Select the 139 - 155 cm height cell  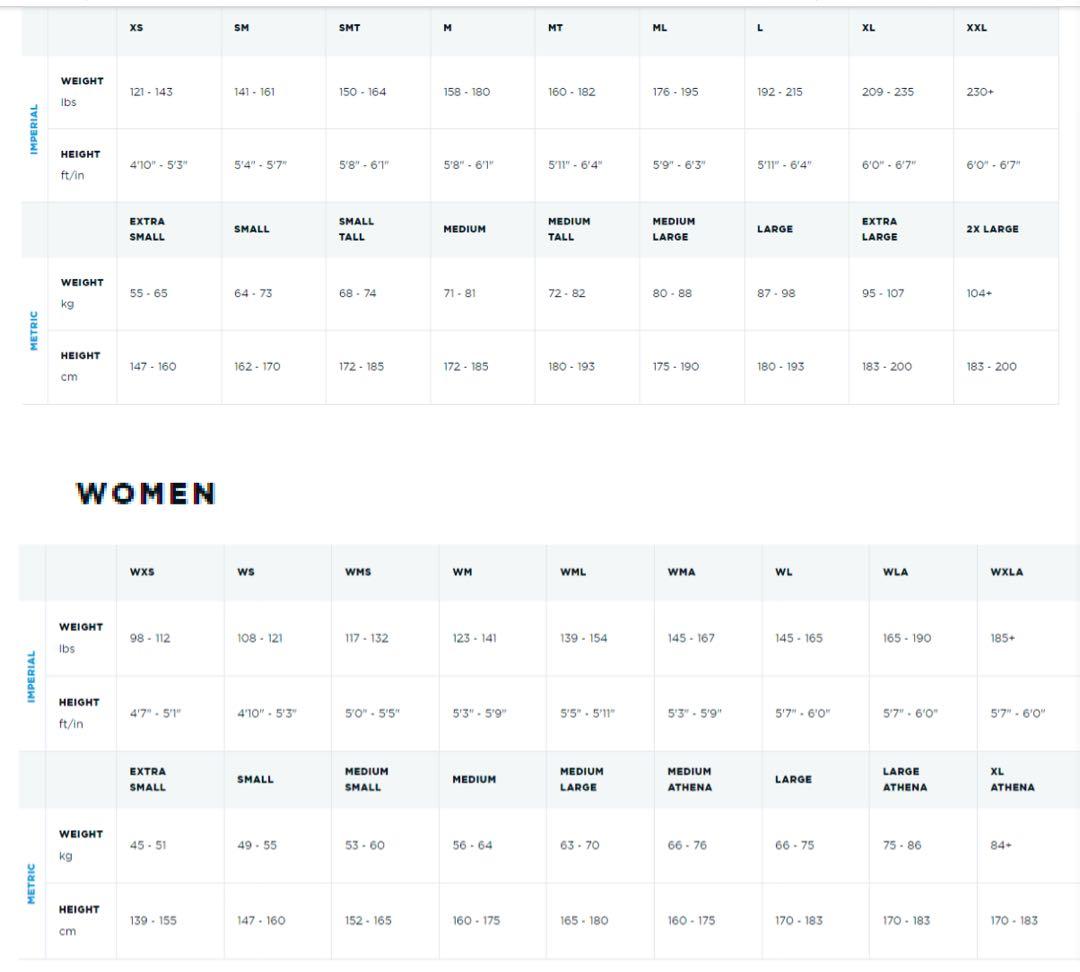coord(152,921)
